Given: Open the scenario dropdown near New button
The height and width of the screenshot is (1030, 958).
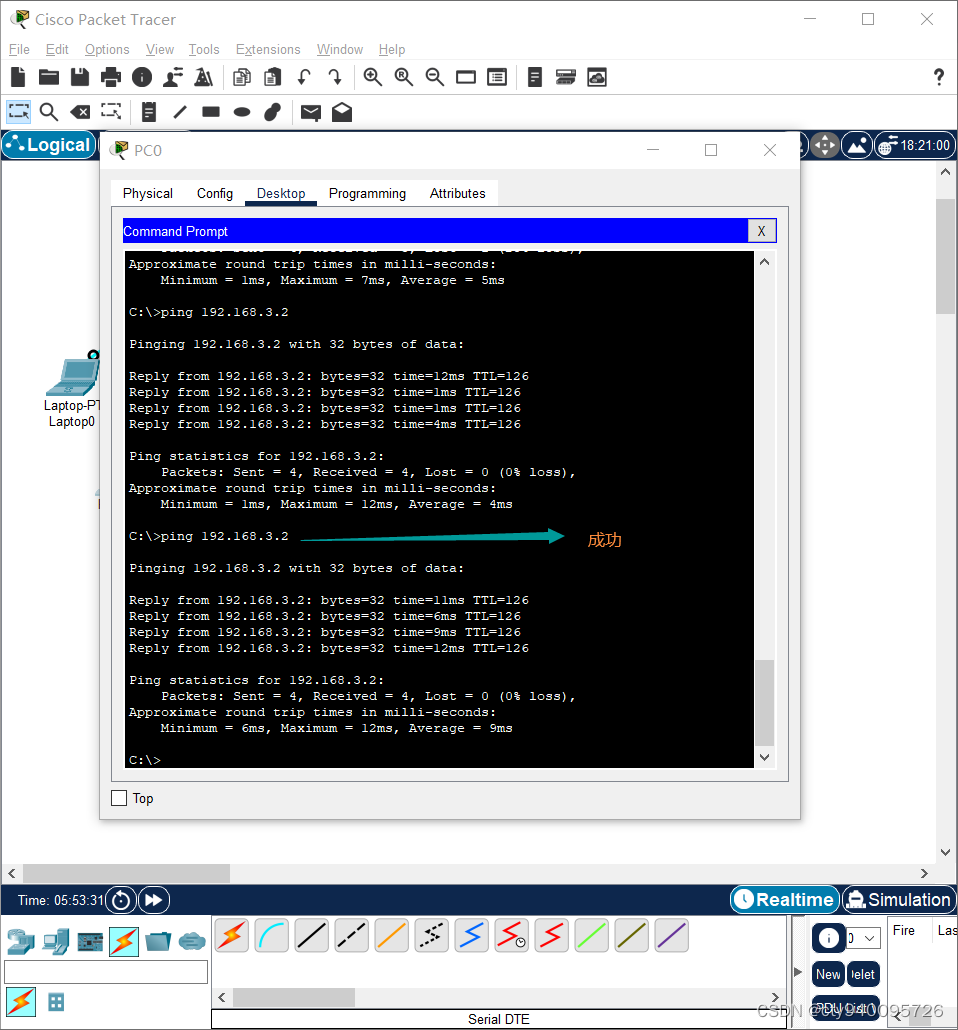Looking at the screenshot, I should (x=863, y=938).
